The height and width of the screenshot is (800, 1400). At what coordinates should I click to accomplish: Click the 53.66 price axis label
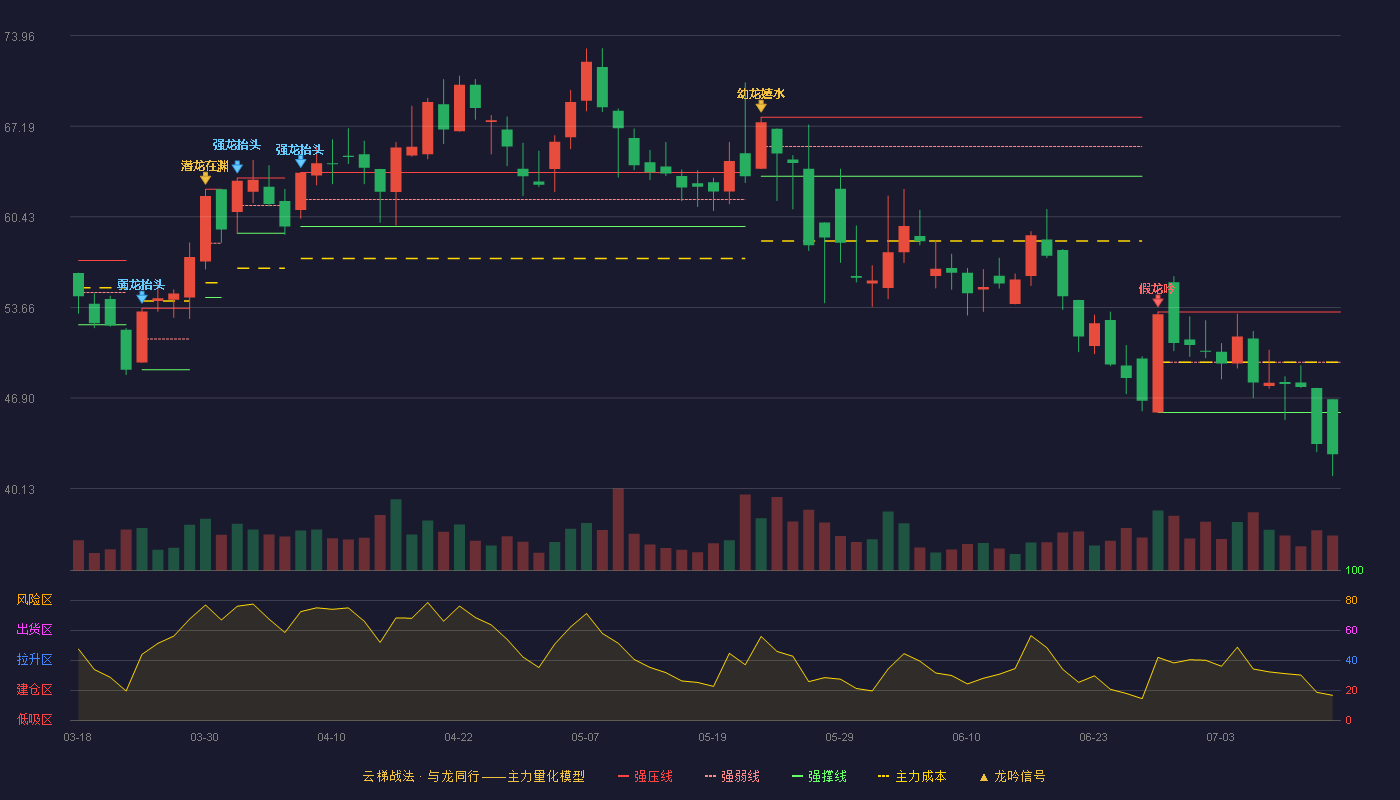[x=19, y=309]
